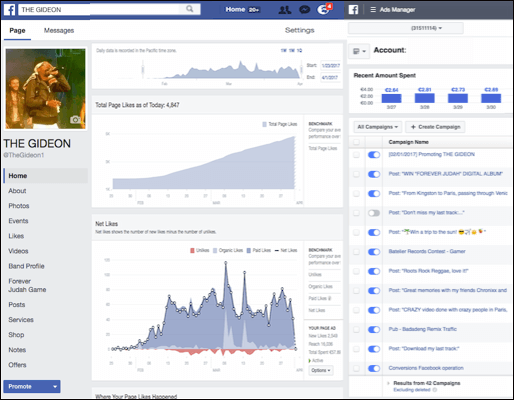Open the Options dropdown under Your Page Ad
The image size is (514, 400).
tap(321, 370)
